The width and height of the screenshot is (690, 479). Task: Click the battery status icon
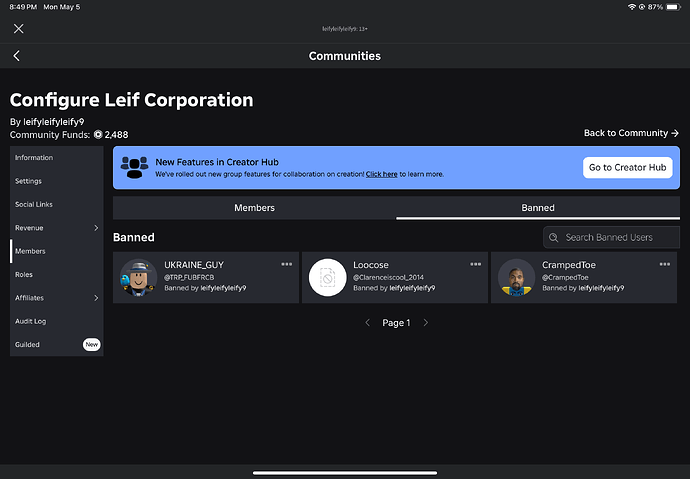pyautogui.click(x=673, y=7)
